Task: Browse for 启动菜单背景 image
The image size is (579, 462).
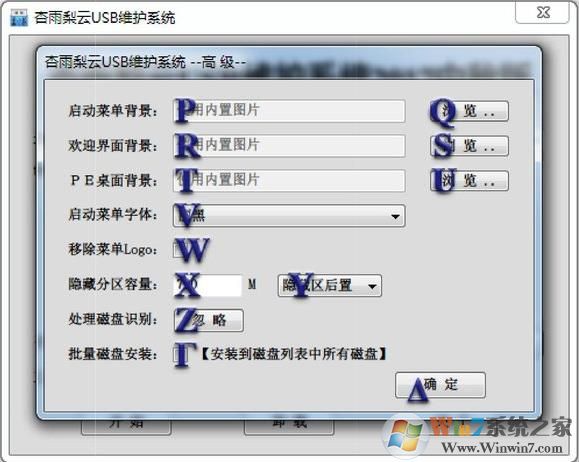Action: pyautogui.click(x=469, y=111)
